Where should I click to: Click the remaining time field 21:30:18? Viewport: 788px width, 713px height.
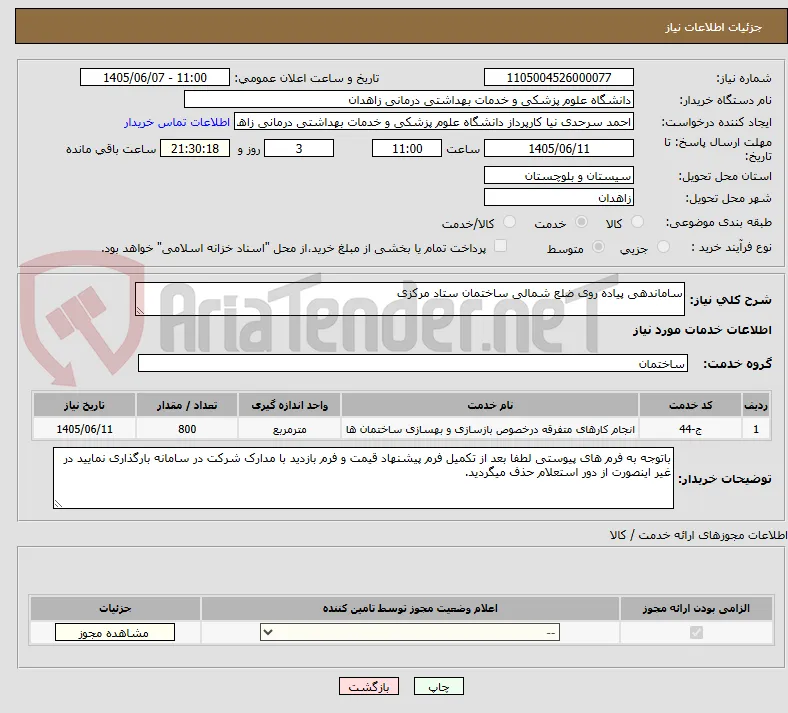pyautogui.click(x=195, y=148)
